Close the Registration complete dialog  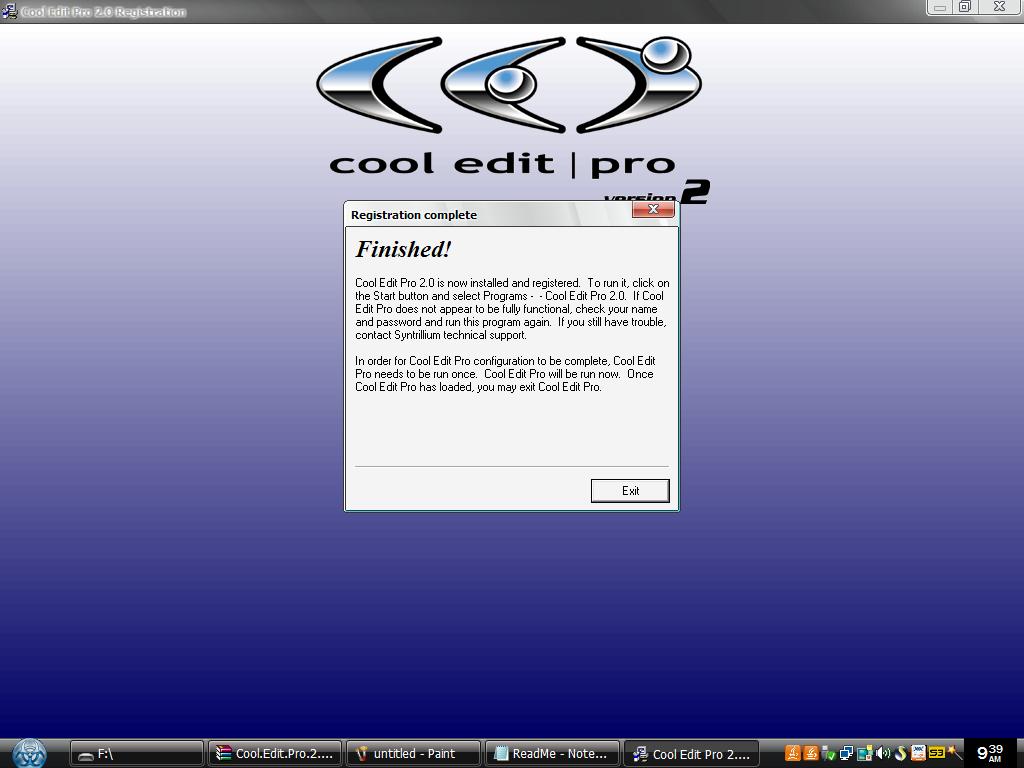point(653,209)
